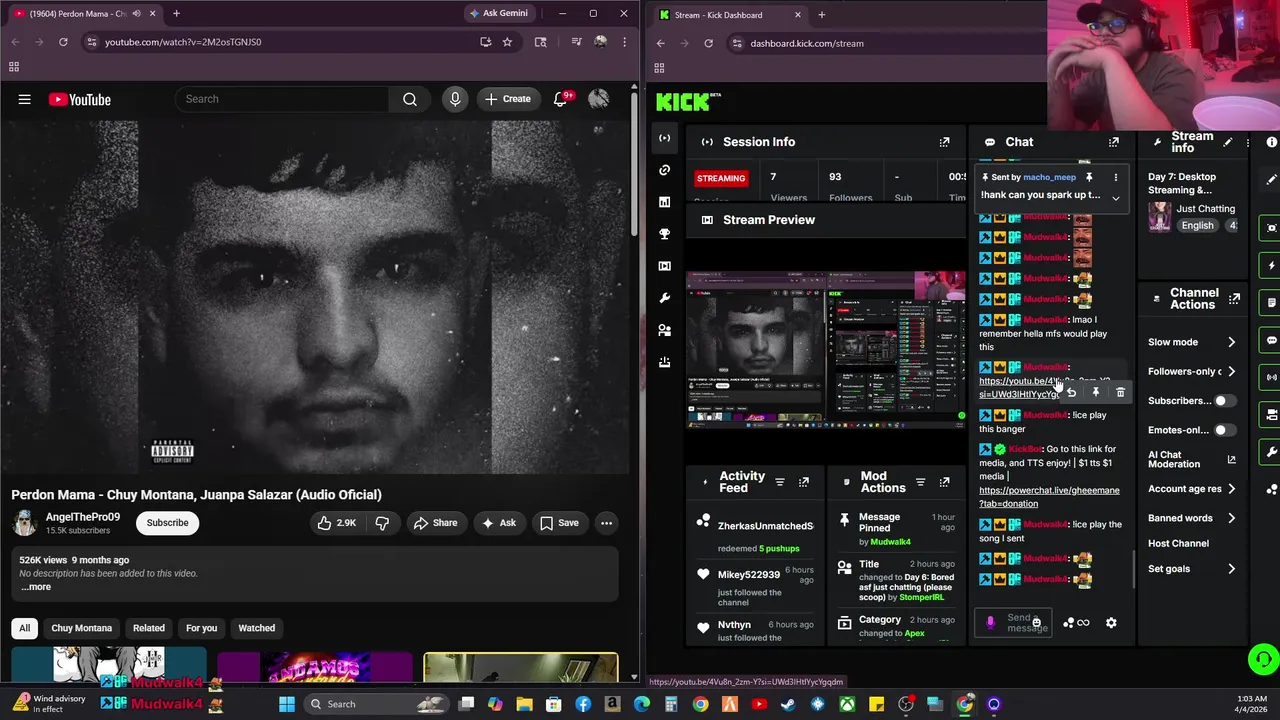Image resolution: width=1280 pixels, height=720 pixels.
Task: Click Host Channel action
Action: [x=1178, y=543]
